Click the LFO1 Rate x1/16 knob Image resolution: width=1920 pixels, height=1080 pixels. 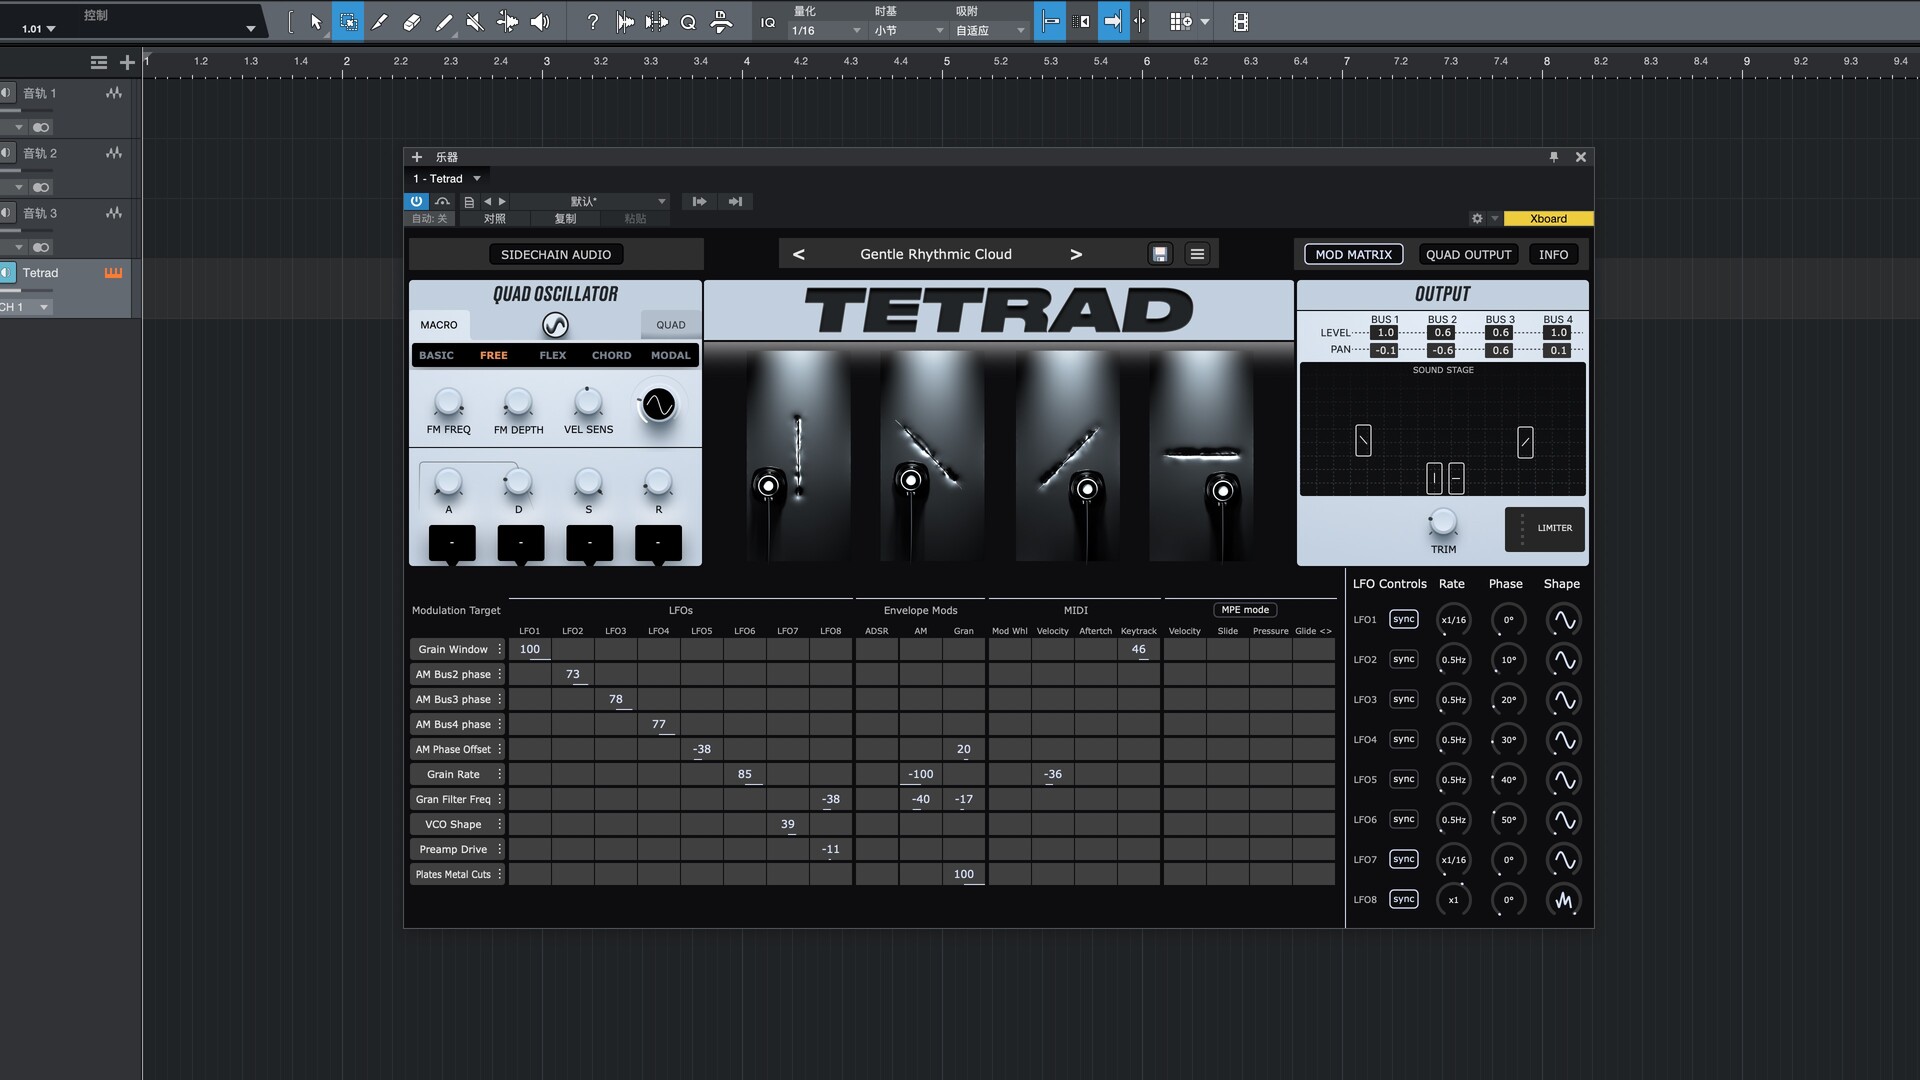1453,620
